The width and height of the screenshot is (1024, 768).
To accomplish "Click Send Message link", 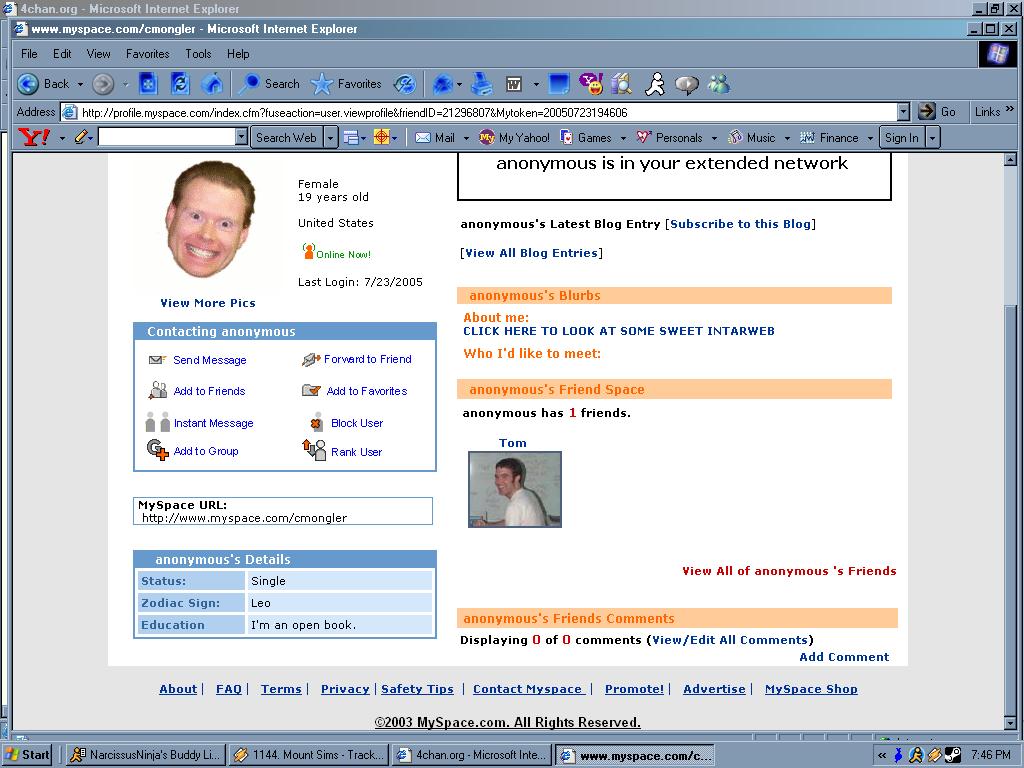I will (x=210, y=360).
